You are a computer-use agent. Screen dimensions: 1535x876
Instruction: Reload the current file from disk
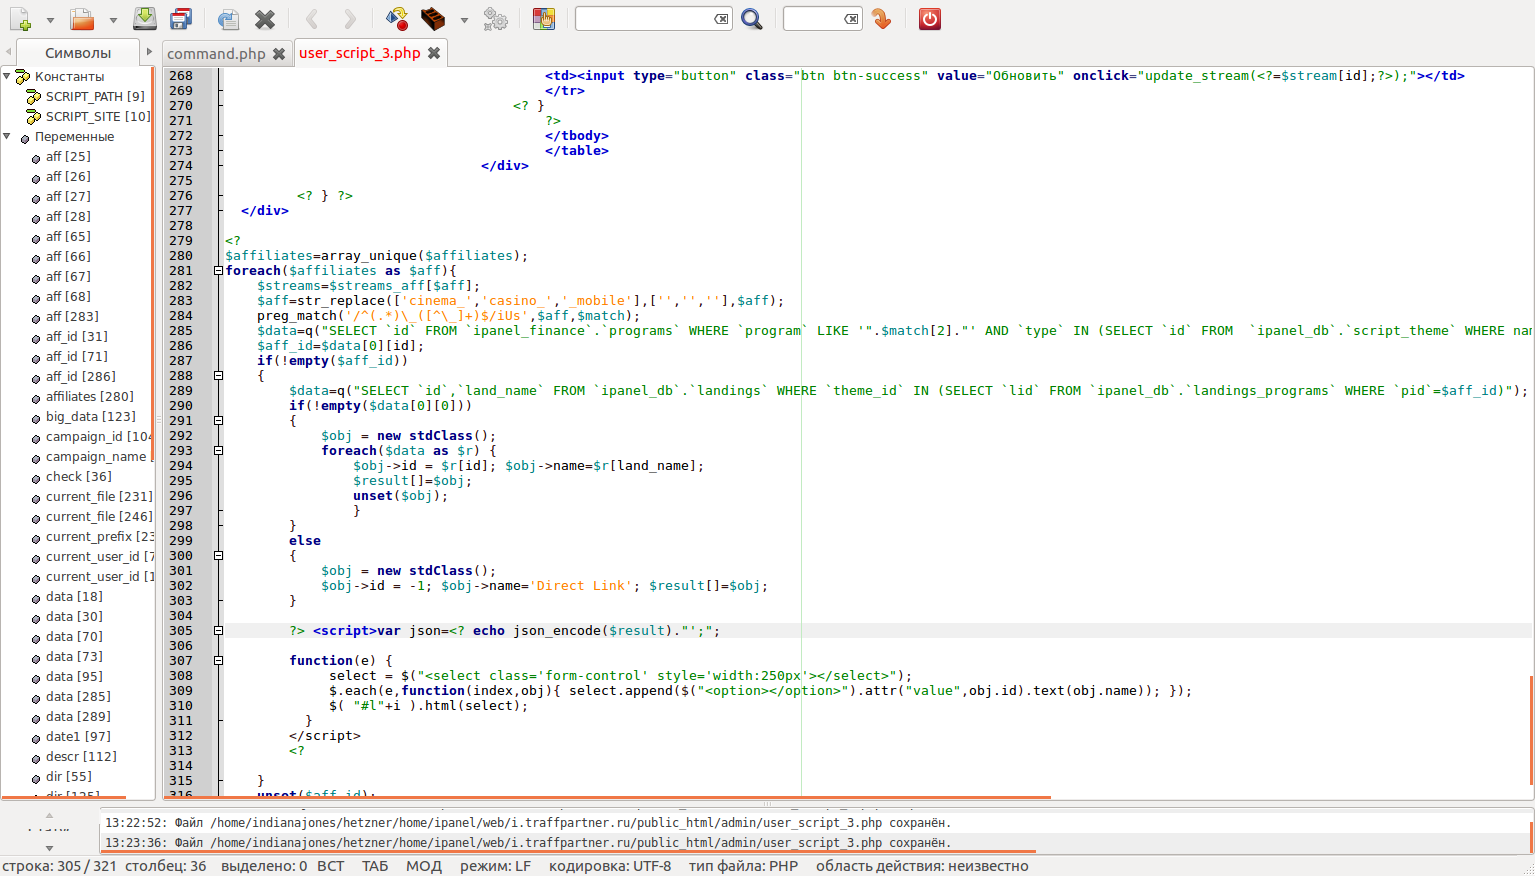[228, 19]
